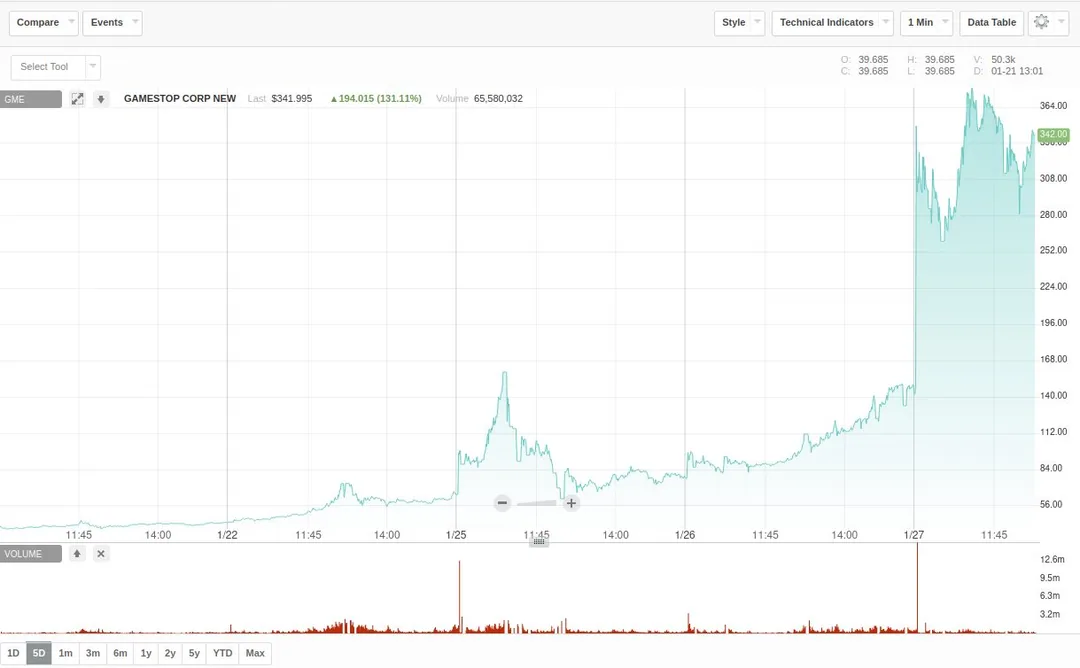
Task: Expand the Events dropdown
Action: [112, 23]
